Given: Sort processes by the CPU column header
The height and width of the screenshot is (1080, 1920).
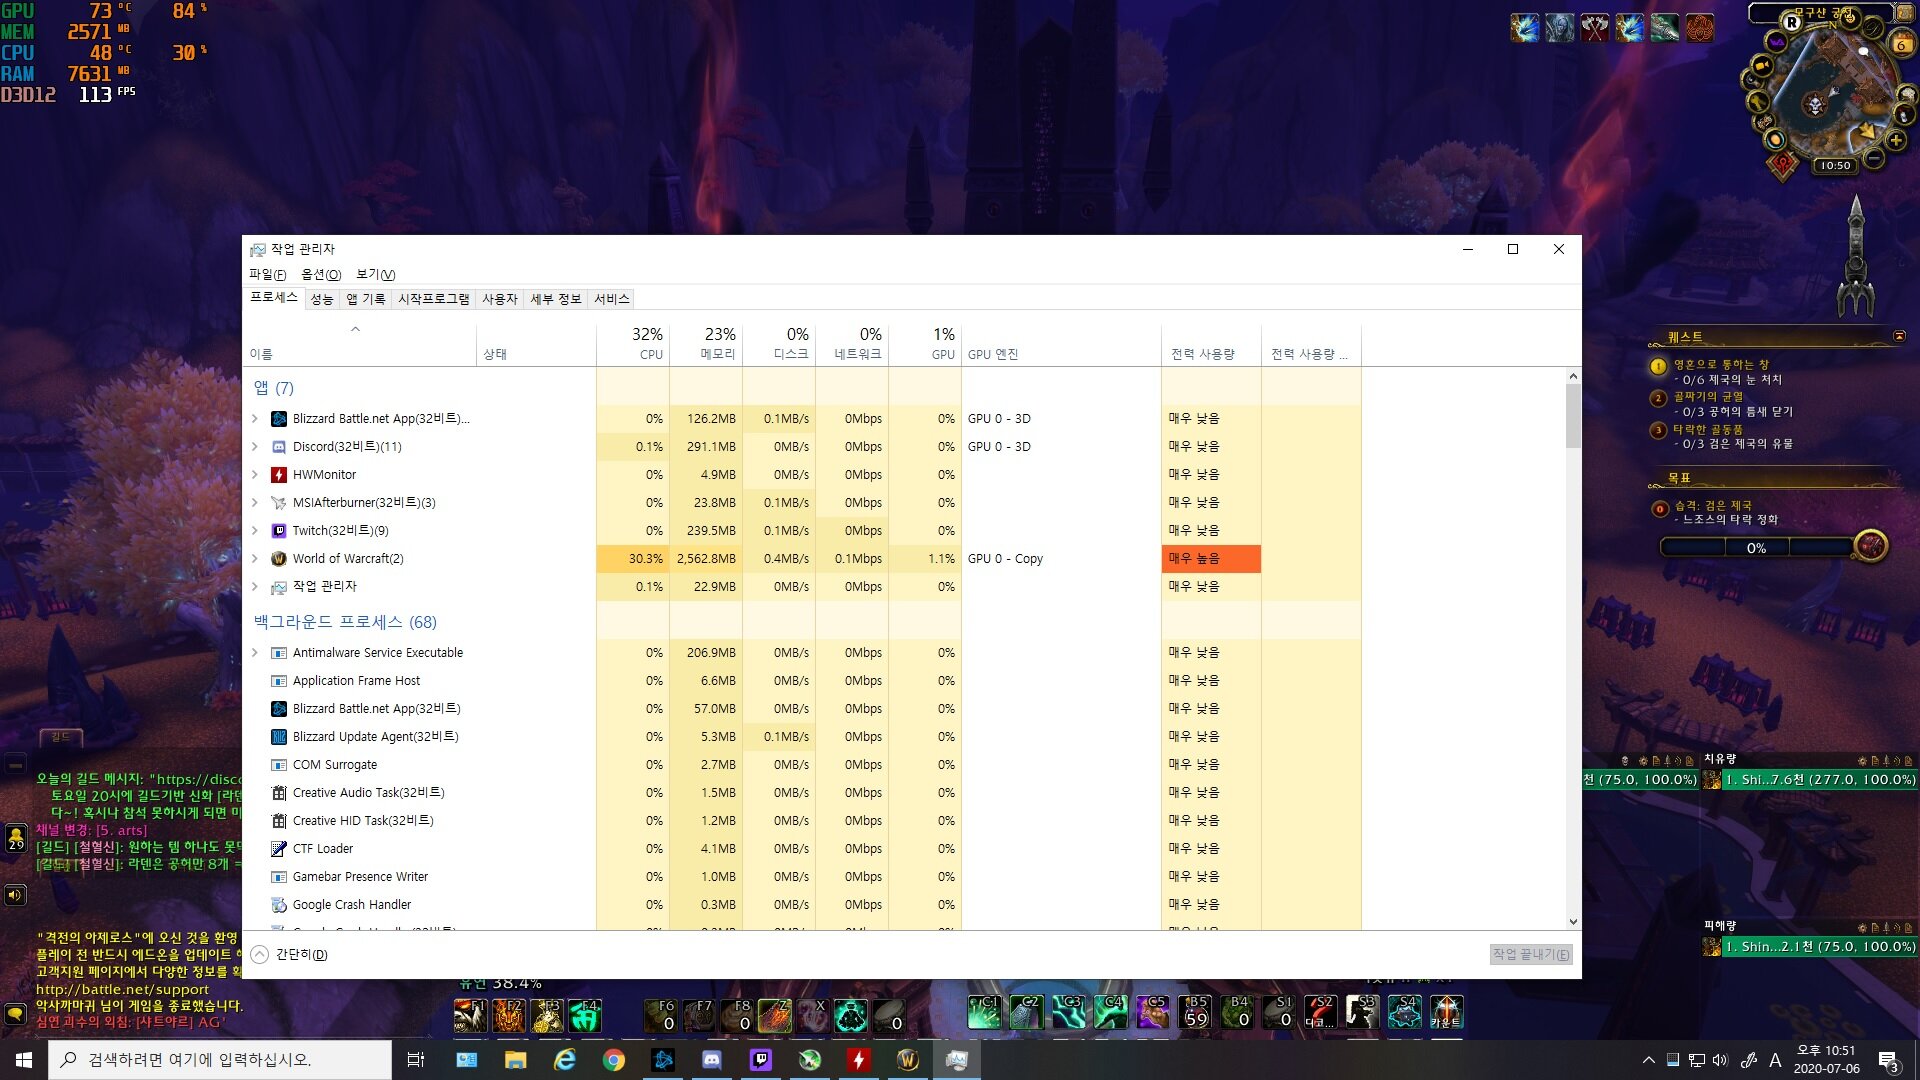Looking at the screenshot, I should (x=633, y=344).
